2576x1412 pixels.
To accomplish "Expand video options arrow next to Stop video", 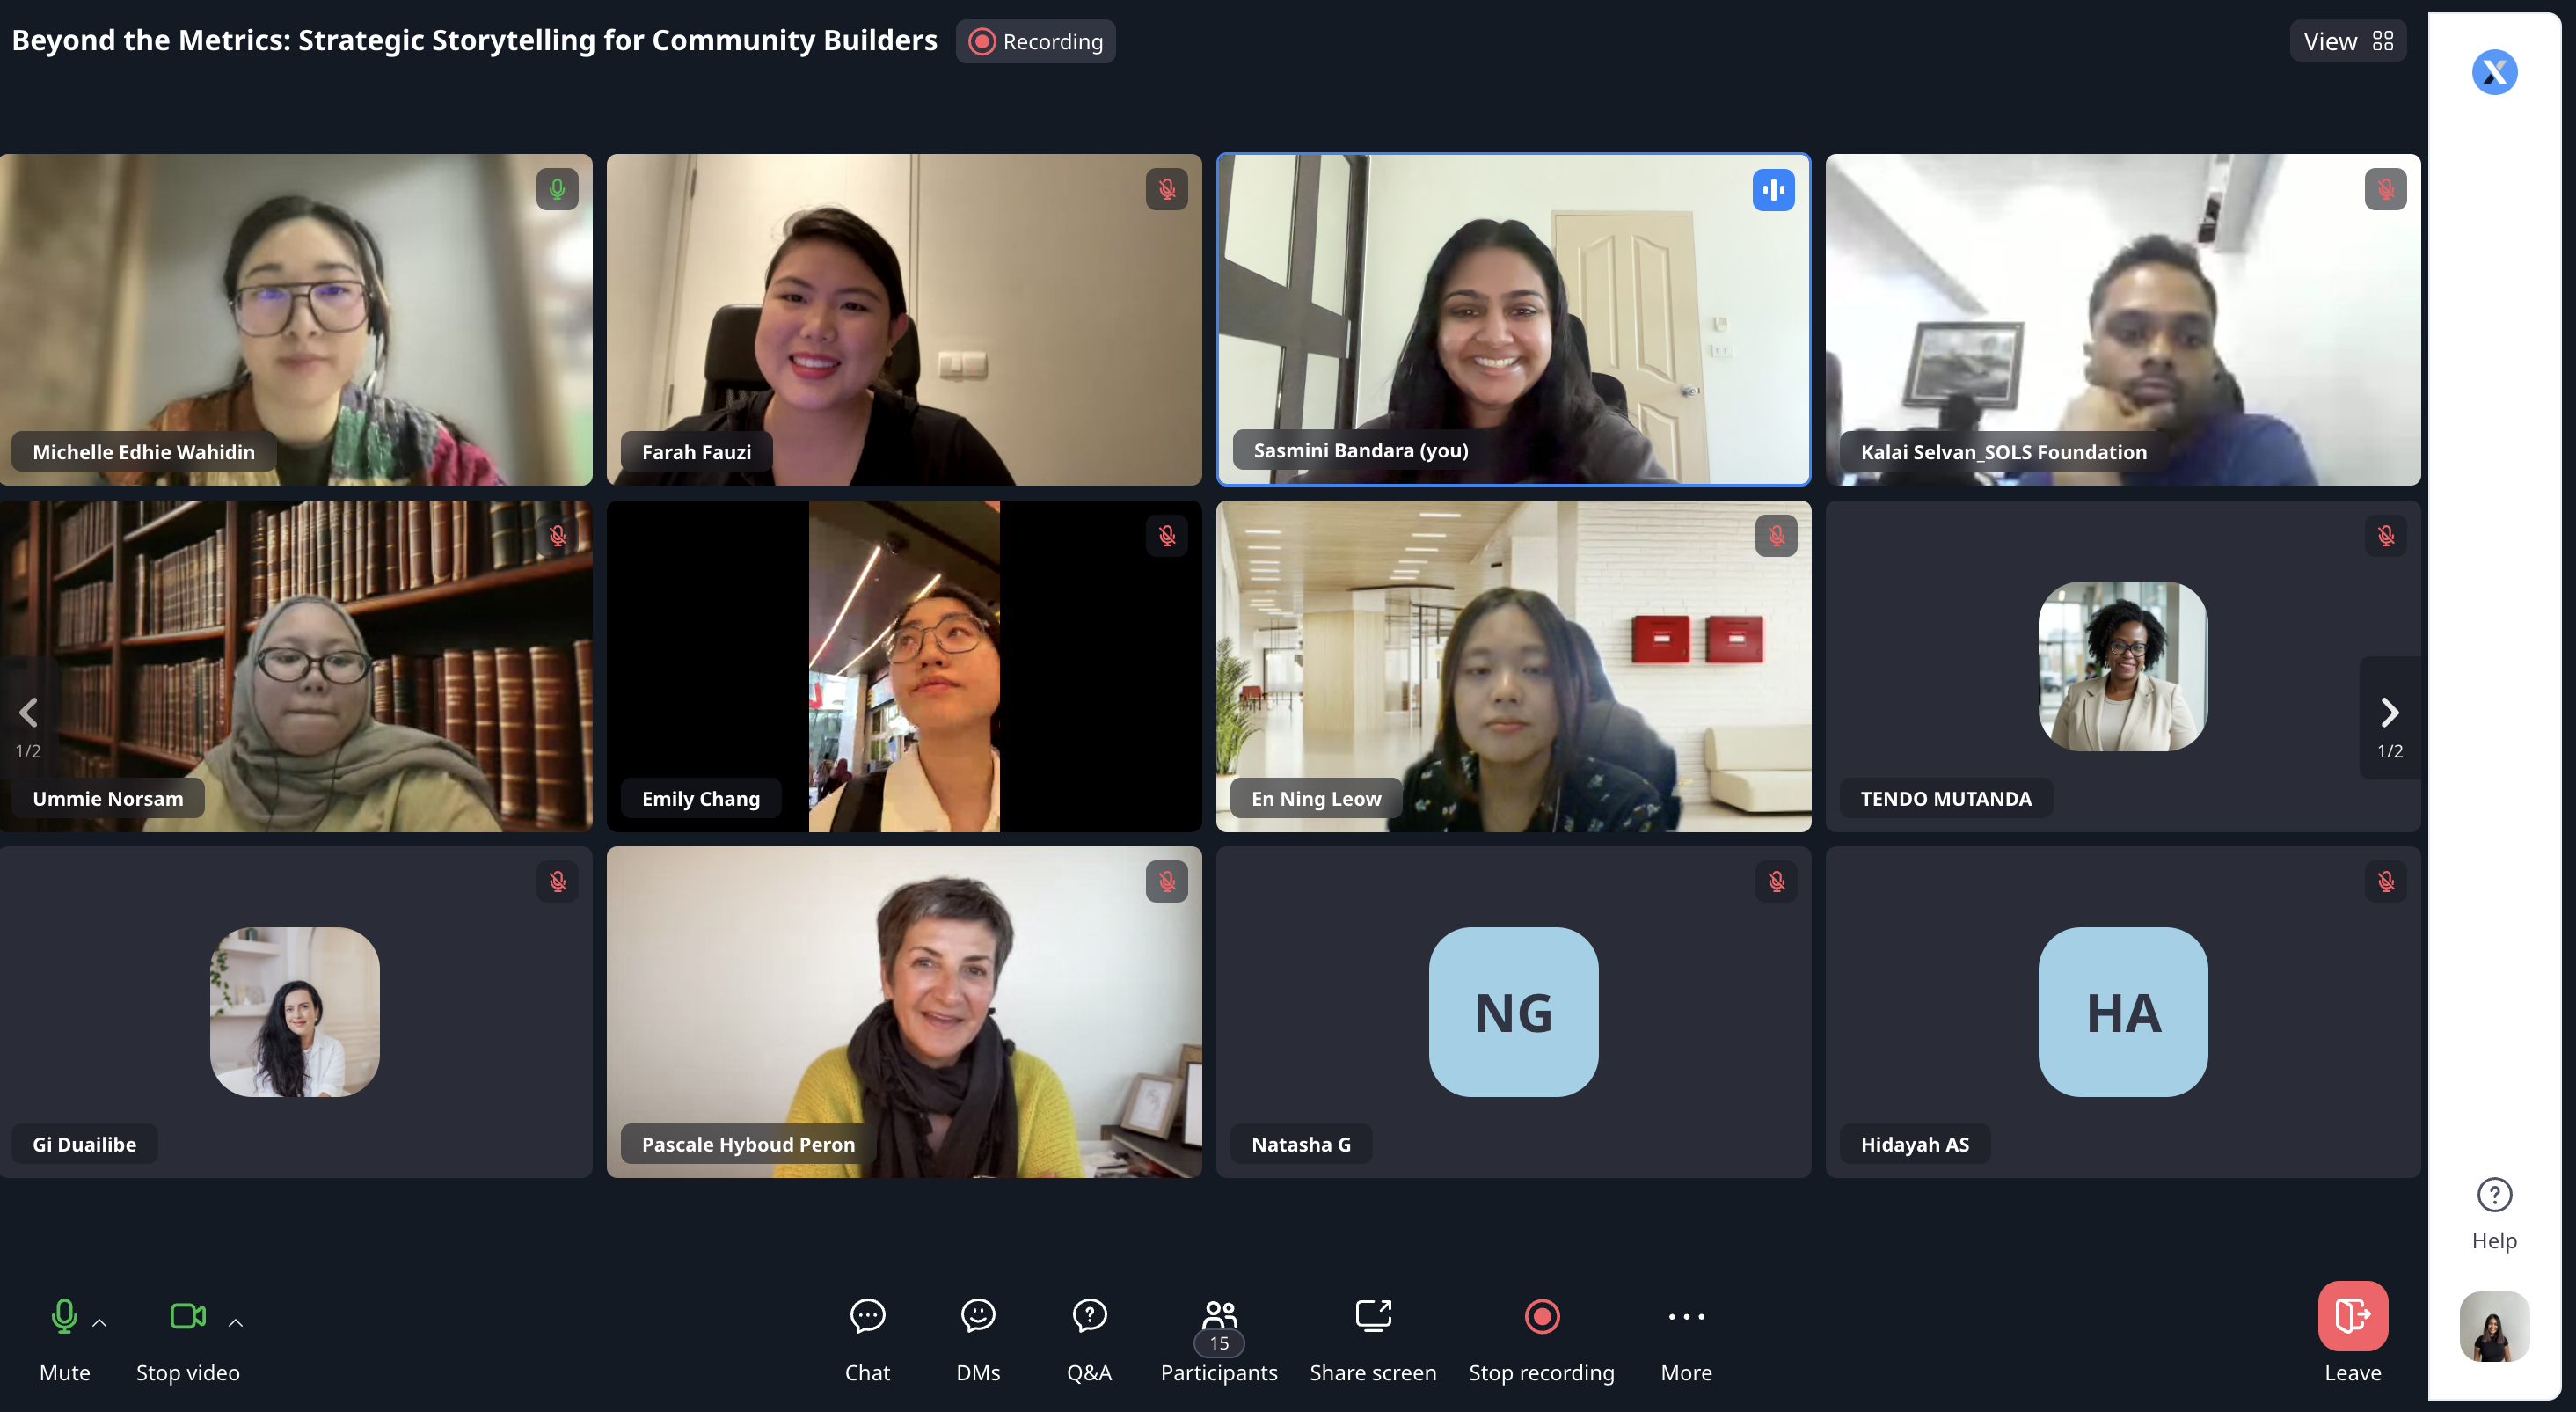I will [x=236, y=1322].
